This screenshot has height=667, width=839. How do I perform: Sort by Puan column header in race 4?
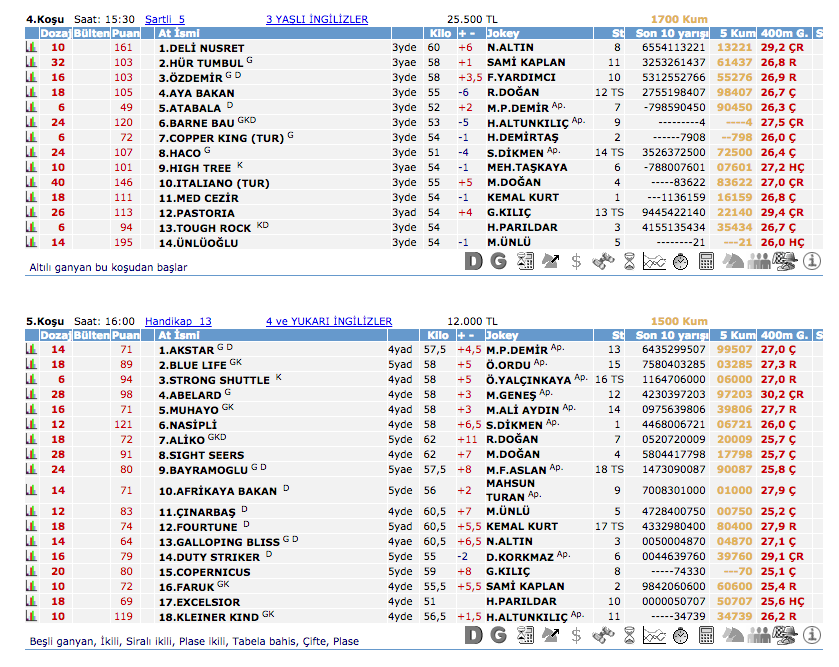coord(124,33)
